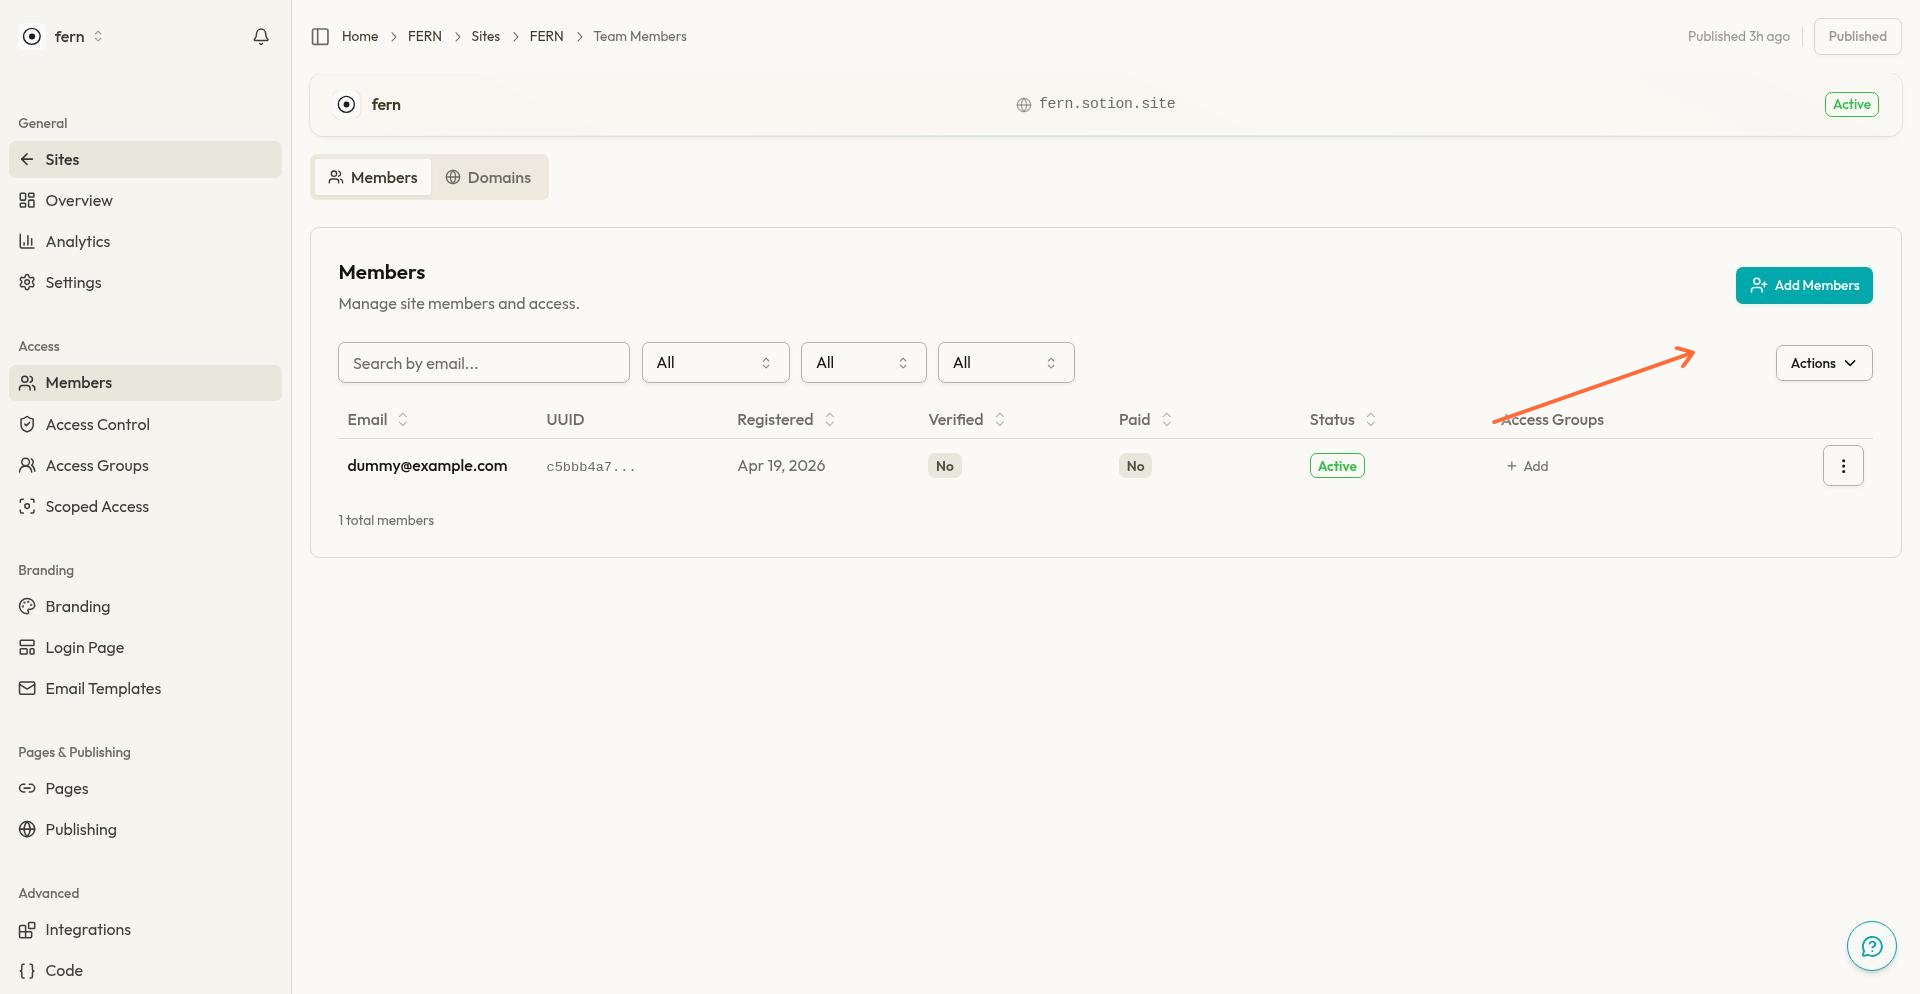
Task: Open Settings in the sidebar
Action: pyautogui.click(x=145, y=282)
